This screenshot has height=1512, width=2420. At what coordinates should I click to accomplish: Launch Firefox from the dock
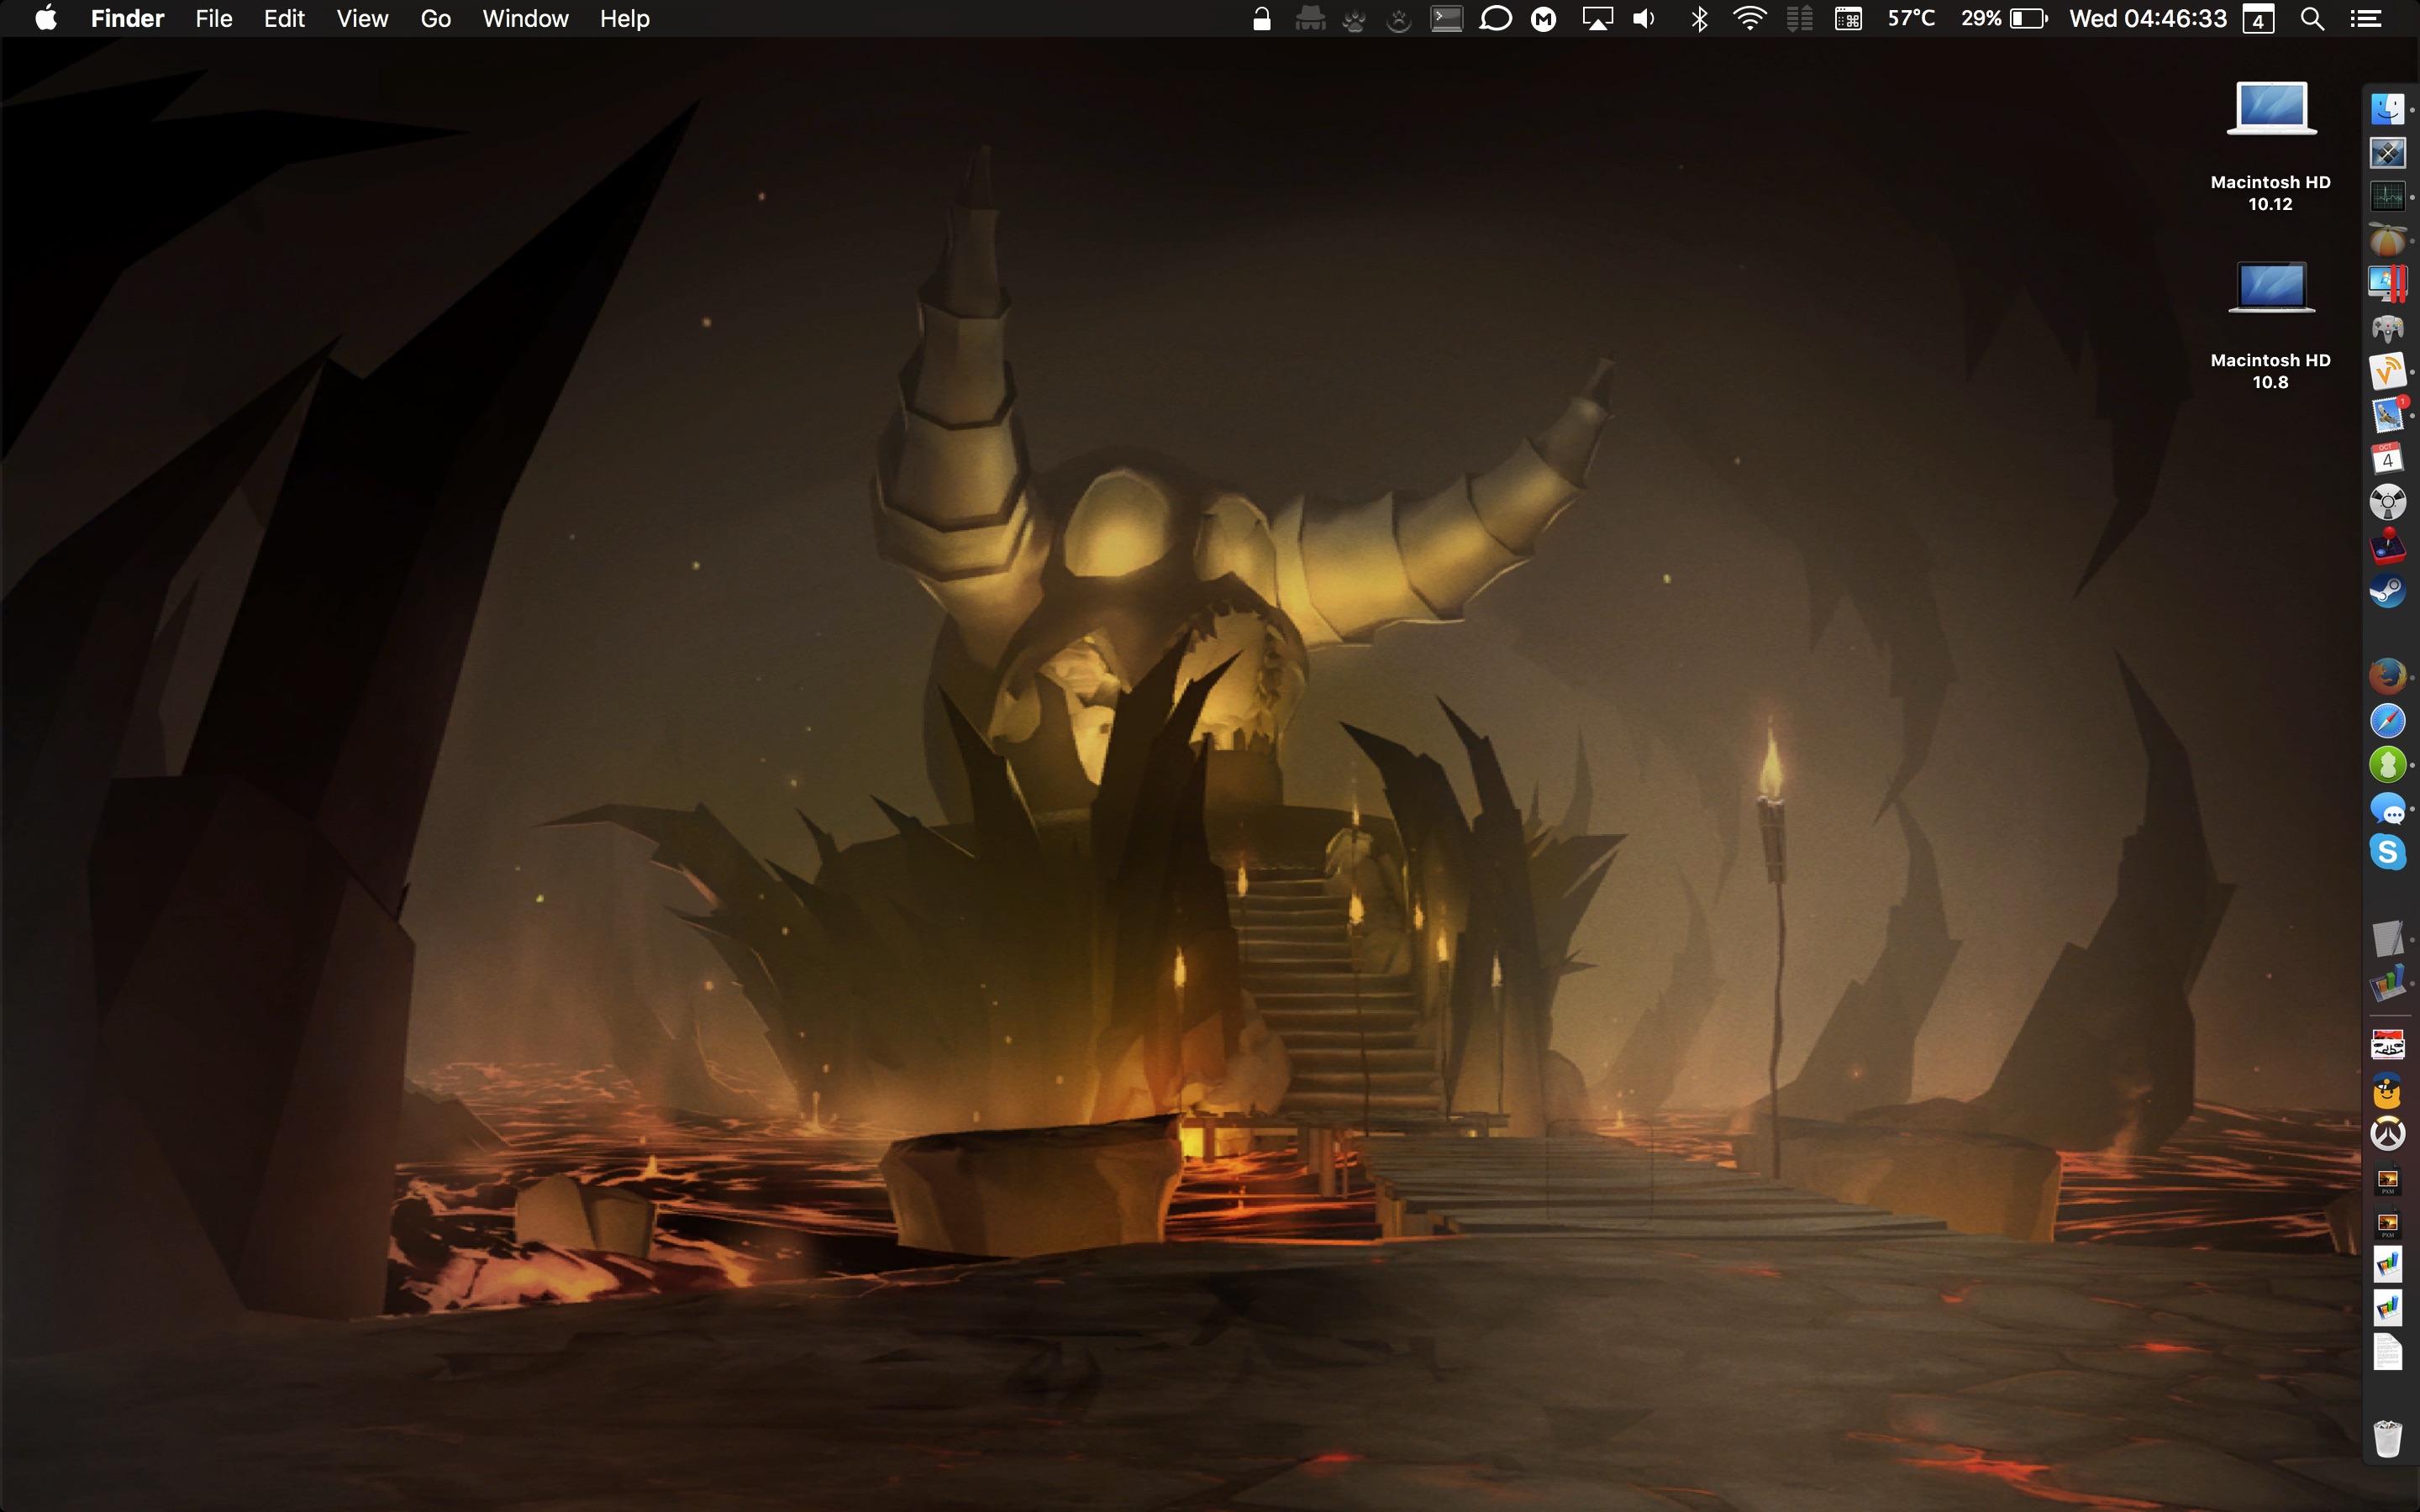(2387, 676)
